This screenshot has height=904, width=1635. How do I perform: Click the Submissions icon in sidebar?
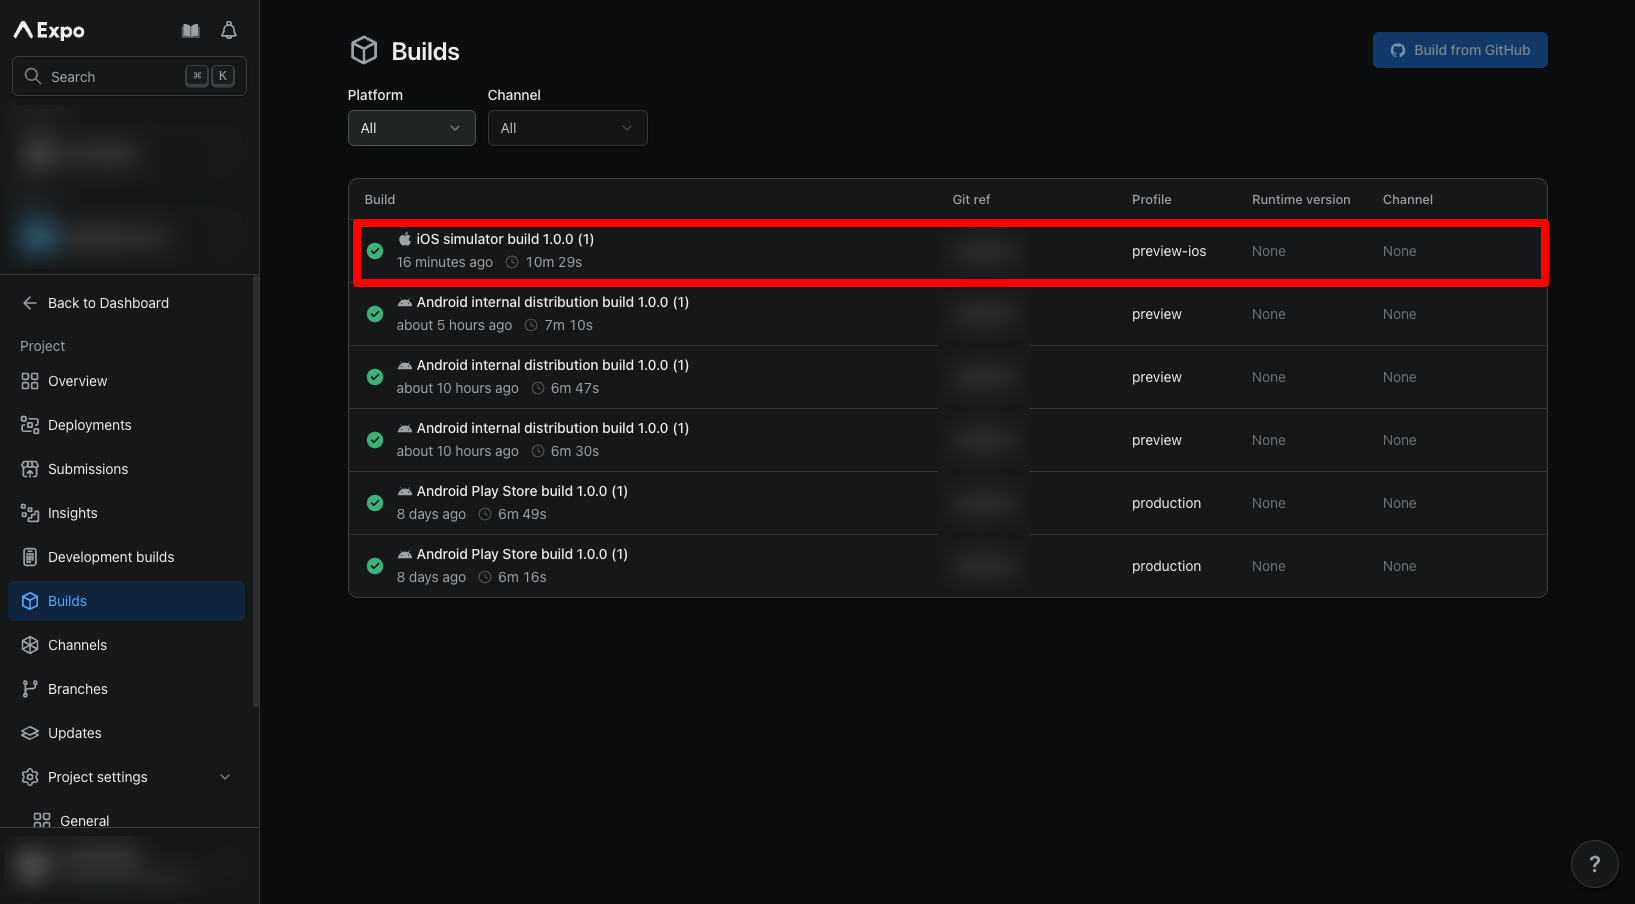(30, 469)
